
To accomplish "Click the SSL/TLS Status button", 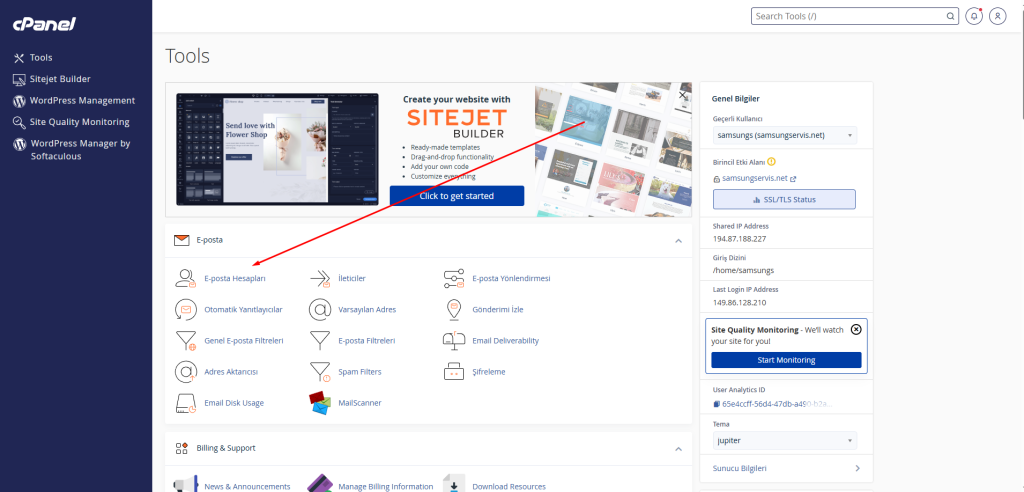I will pos(784,199).
